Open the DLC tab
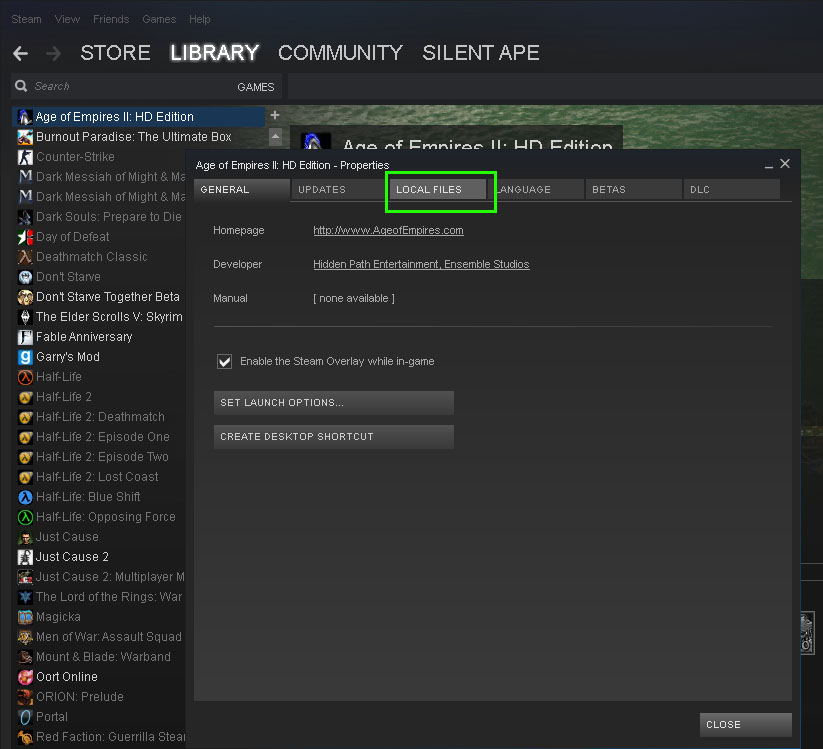The image size is (823, 749). point(732,189)
